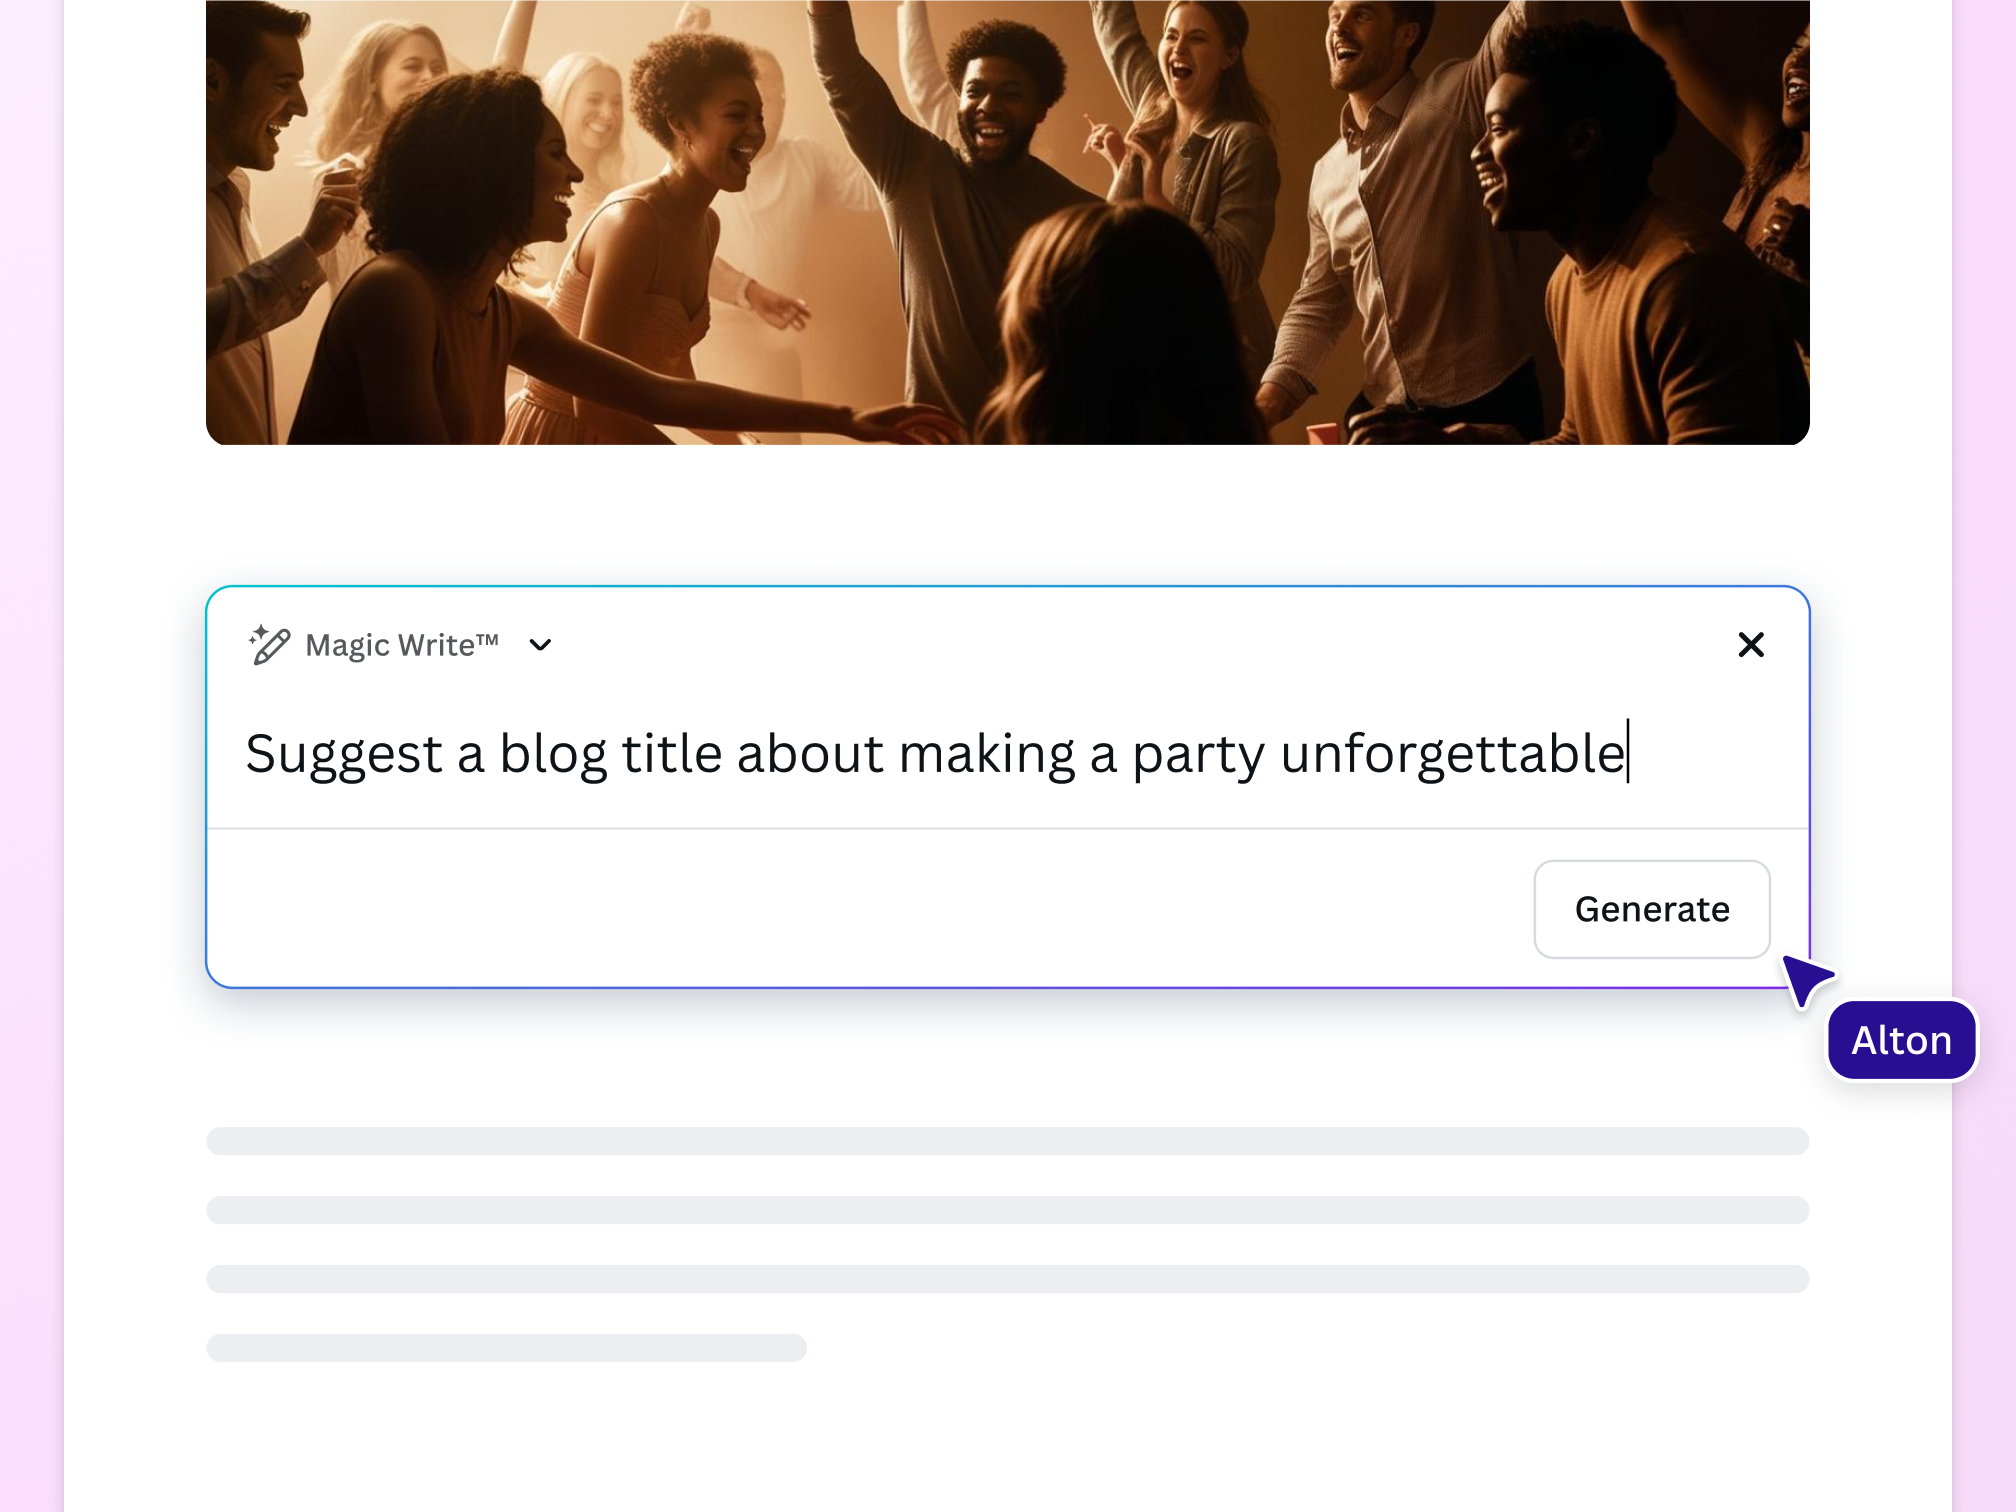
Task: Click the purple collaborator cursor arrow
Action: [1804, 978]
